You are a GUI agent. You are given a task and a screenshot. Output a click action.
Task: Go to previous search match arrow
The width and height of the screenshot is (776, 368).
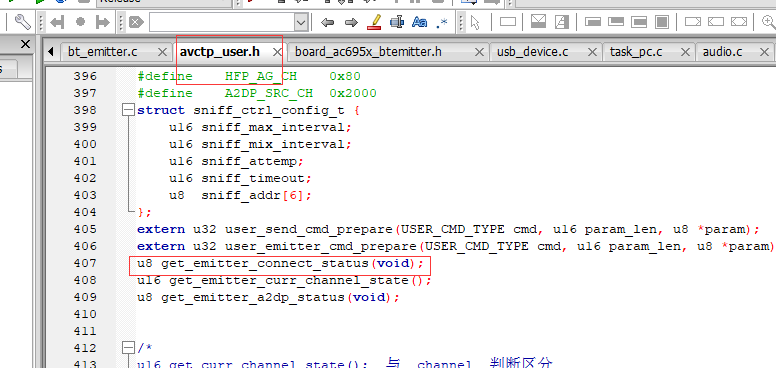[327, 22]
